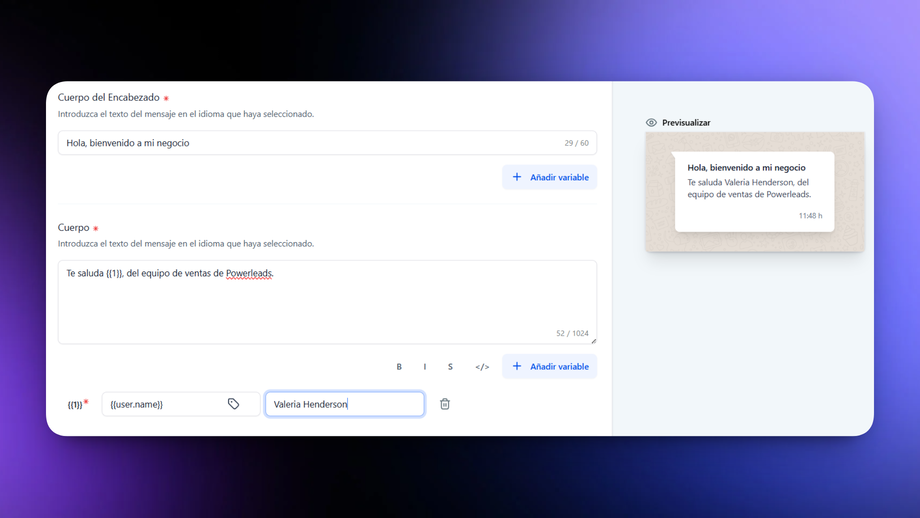Screen dimensions: 920x518
Task: Toggle italic formatting I icon
Action: [425, 367]
